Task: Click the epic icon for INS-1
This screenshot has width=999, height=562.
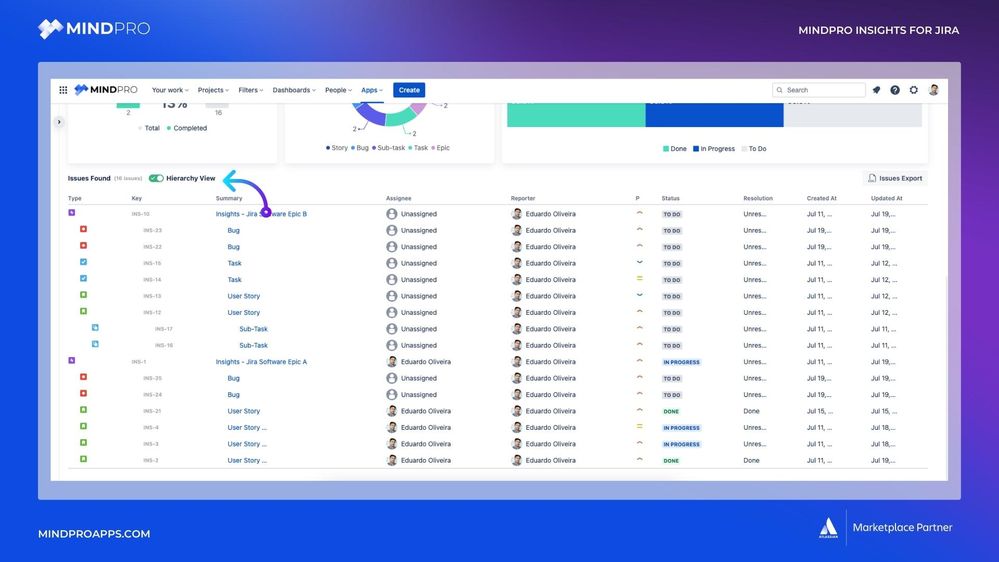Action: [72, 361]
